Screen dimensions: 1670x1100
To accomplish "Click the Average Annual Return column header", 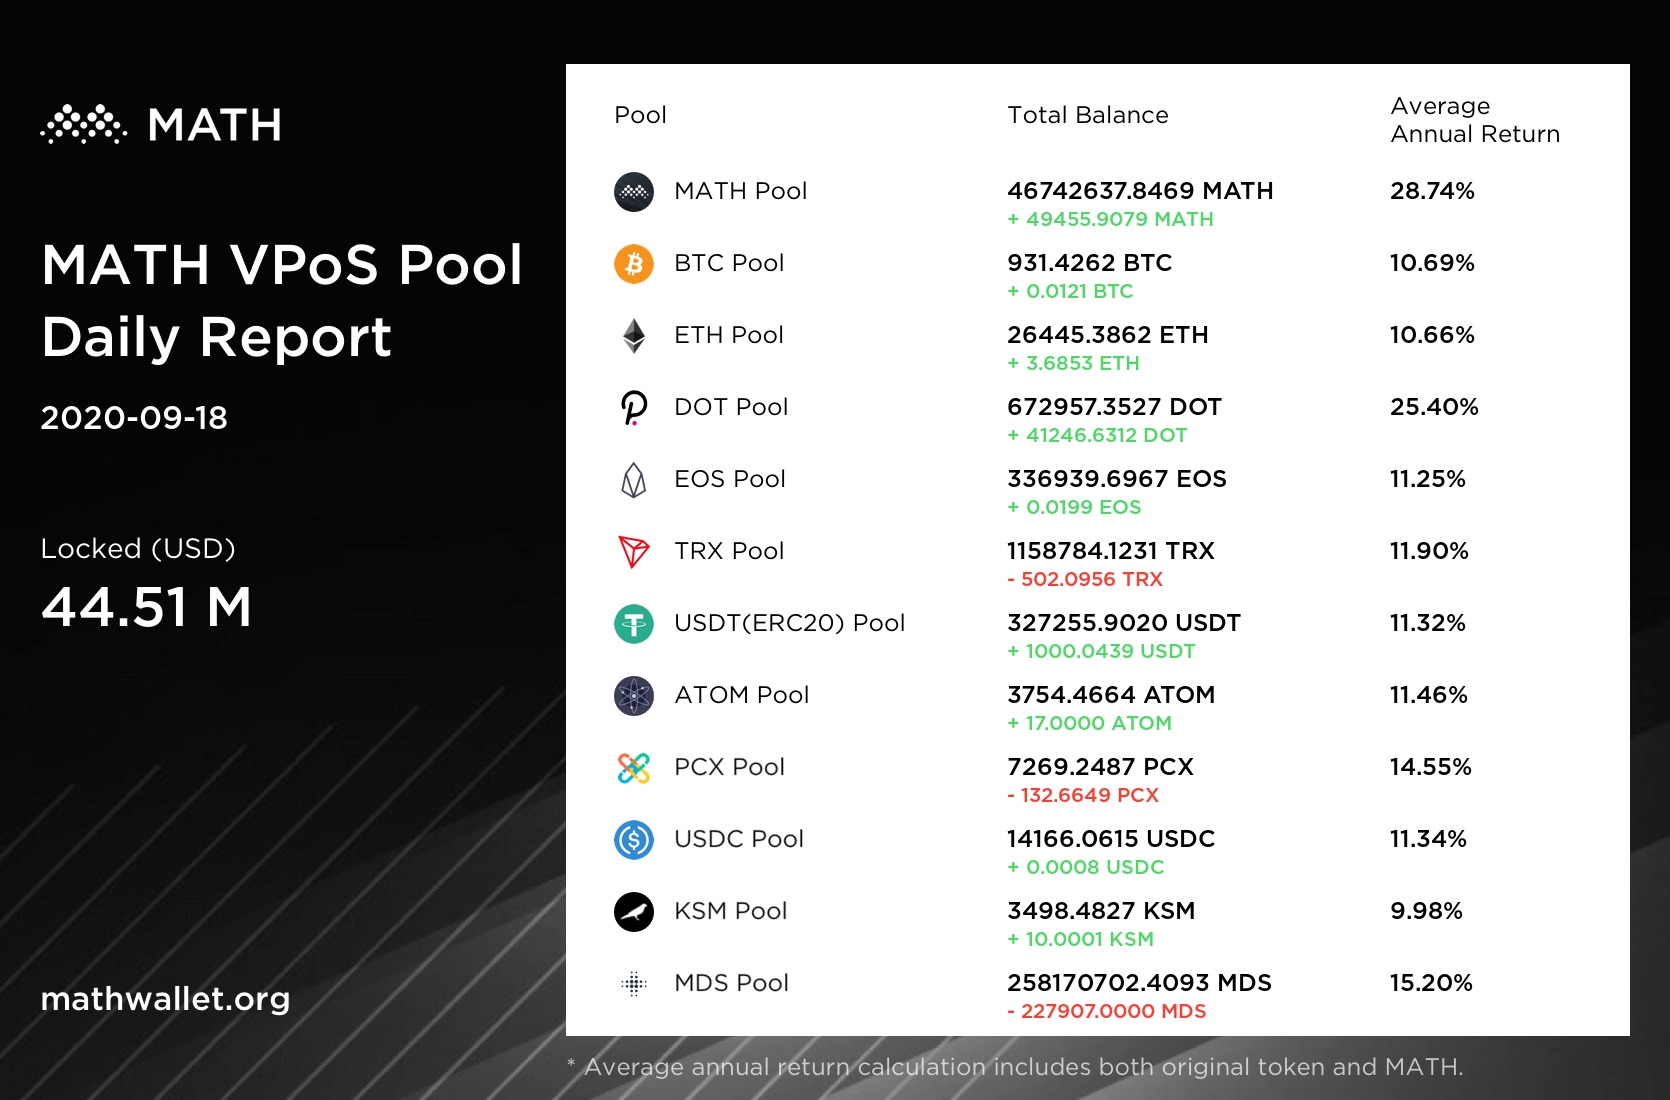I will click(1474, 120).
